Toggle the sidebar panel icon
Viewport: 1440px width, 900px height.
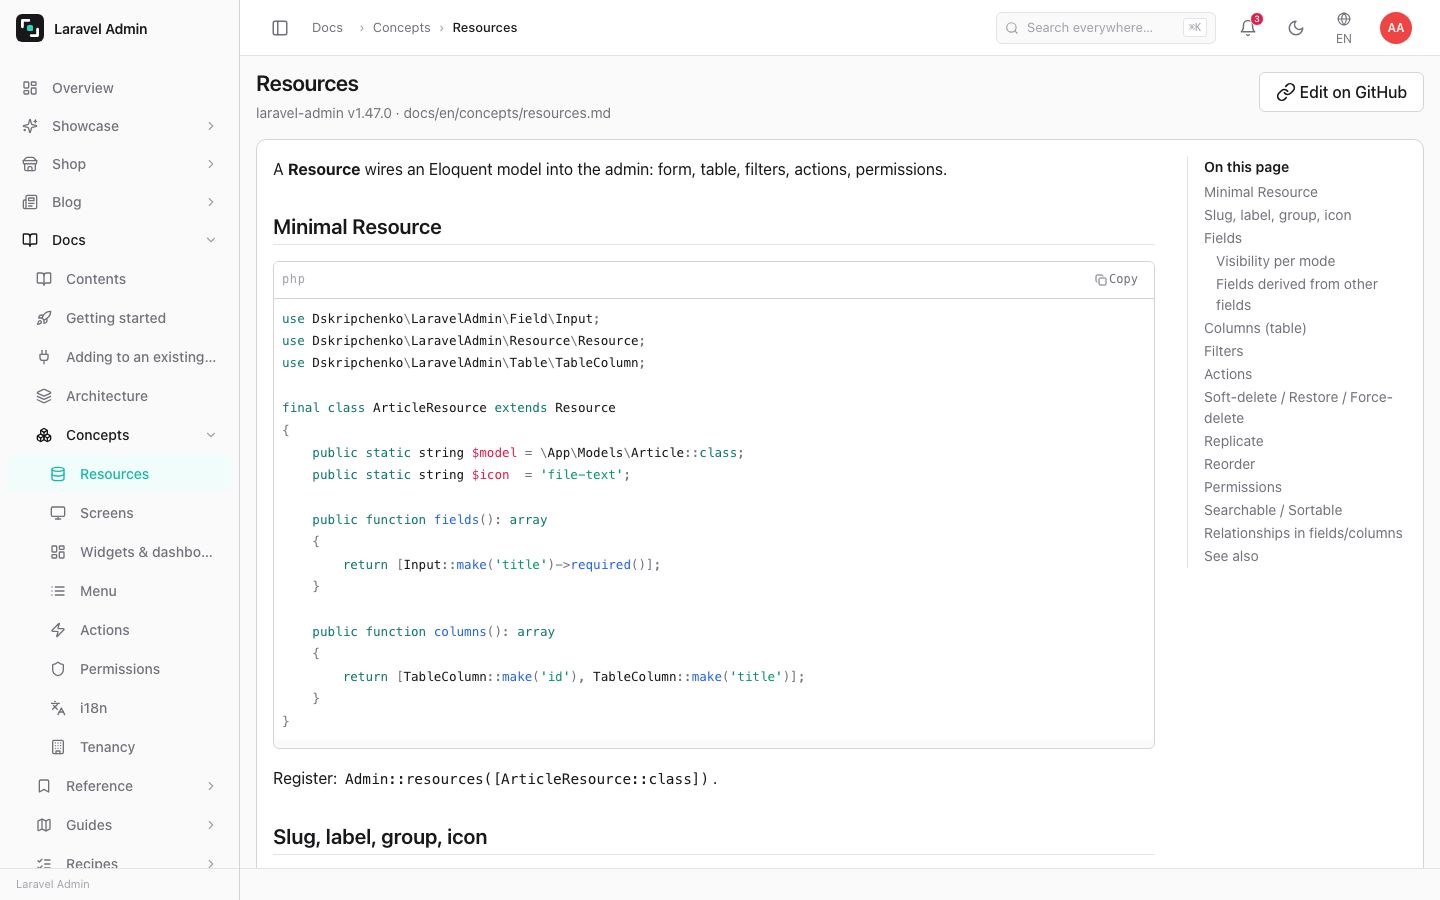coord(280,28)
